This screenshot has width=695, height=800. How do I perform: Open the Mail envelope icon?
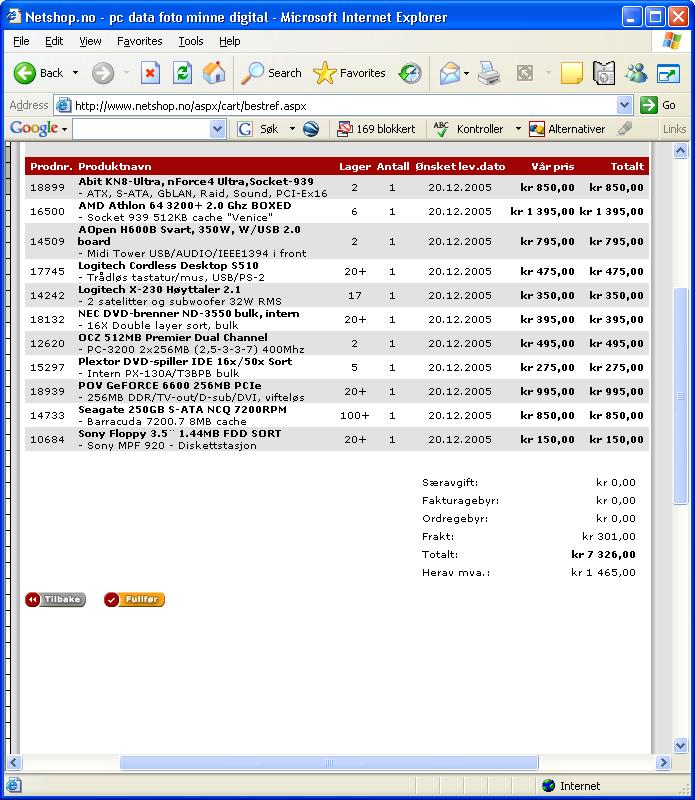point(450,73)
